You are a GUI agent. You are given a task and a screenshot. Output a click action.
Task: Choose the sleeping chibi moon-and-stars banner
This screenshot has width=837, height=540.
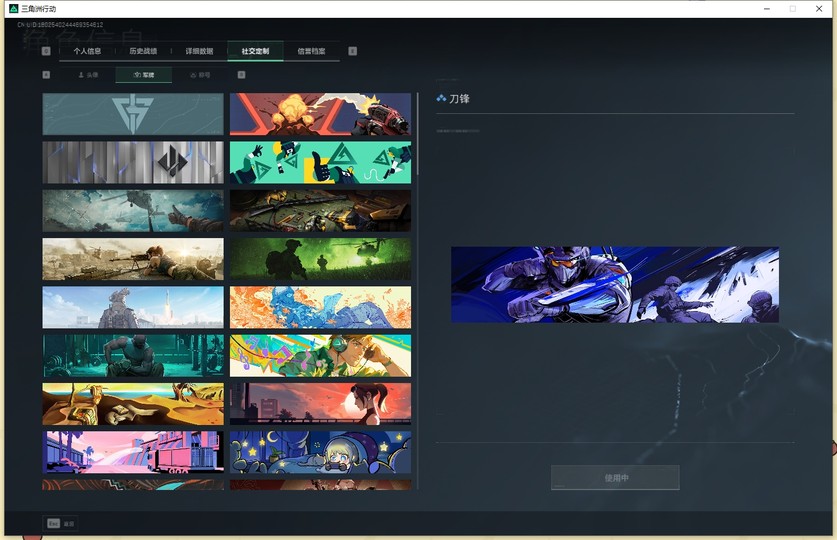point(320,452)
